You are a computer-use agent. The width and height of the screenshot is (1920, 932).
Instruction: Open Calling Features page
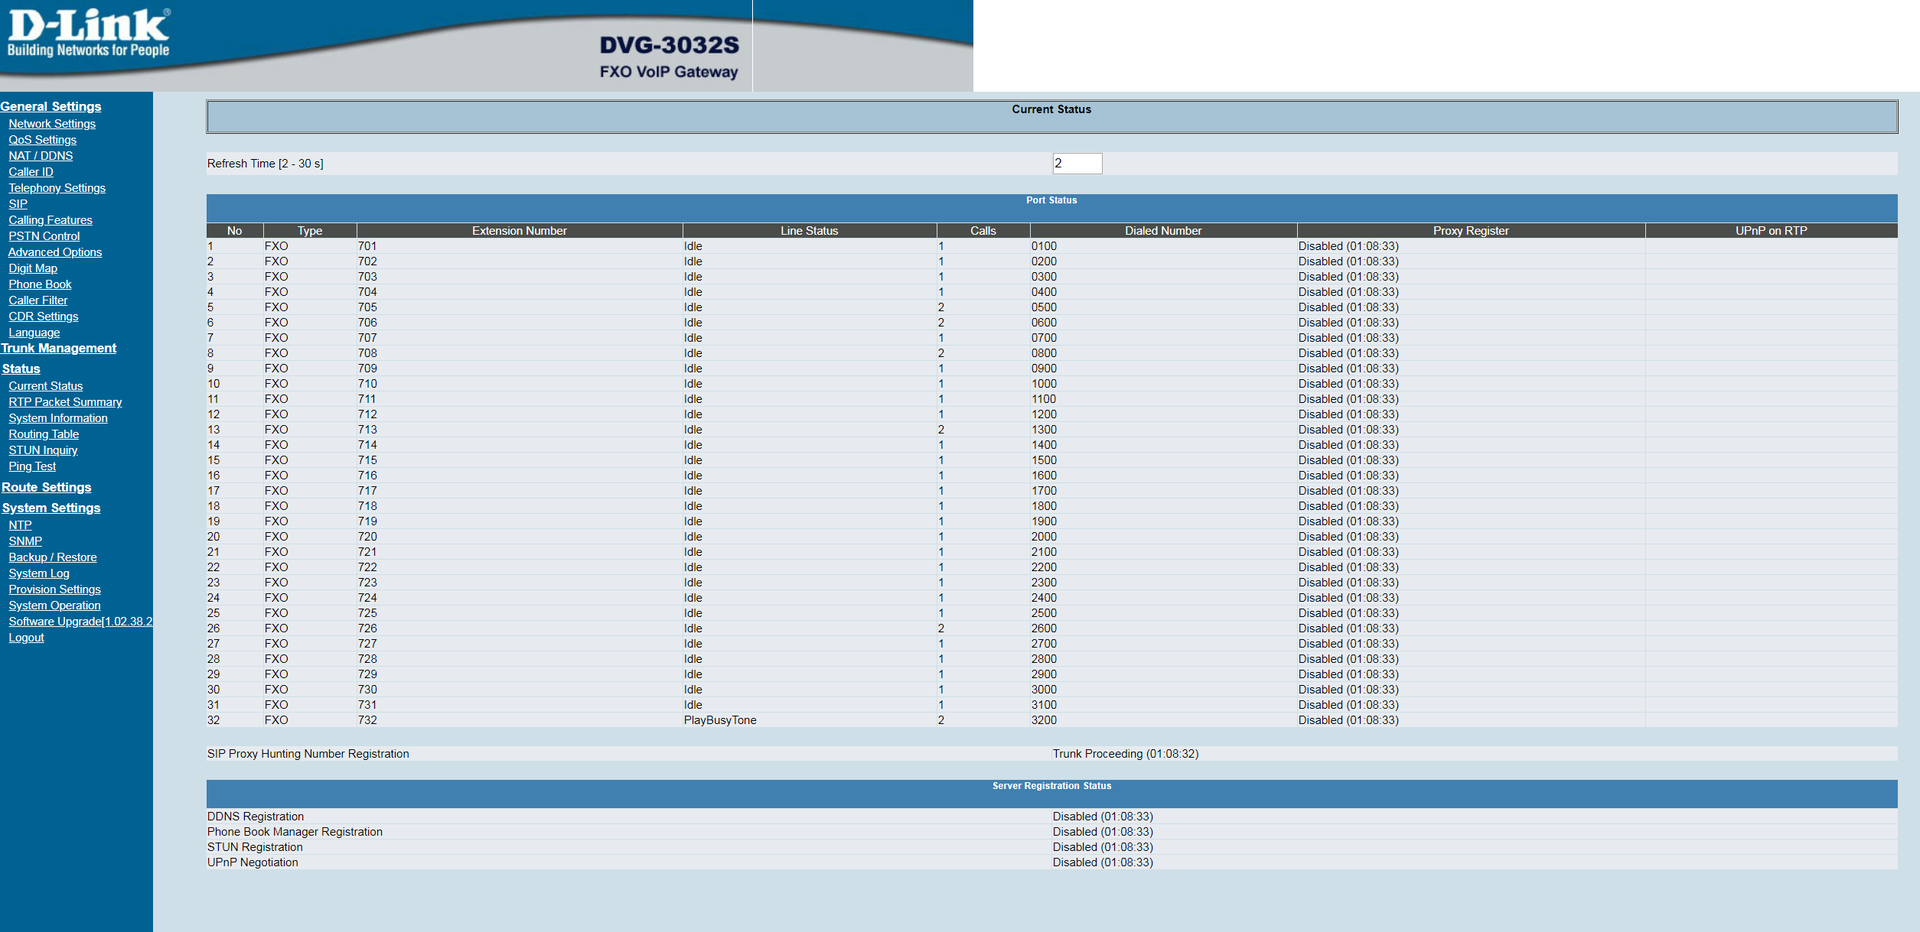[50, 220]
